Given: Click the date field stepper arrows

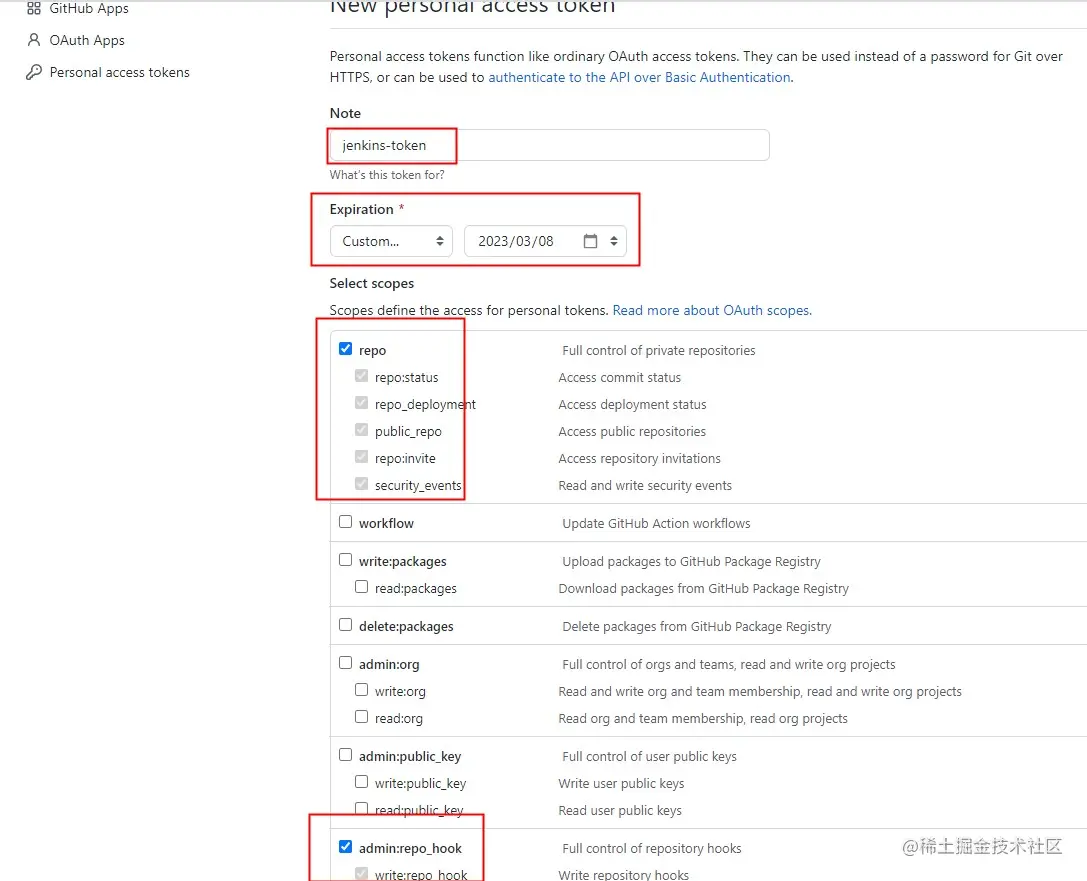Looking at the screenshot, I should [x=614, y=242].
